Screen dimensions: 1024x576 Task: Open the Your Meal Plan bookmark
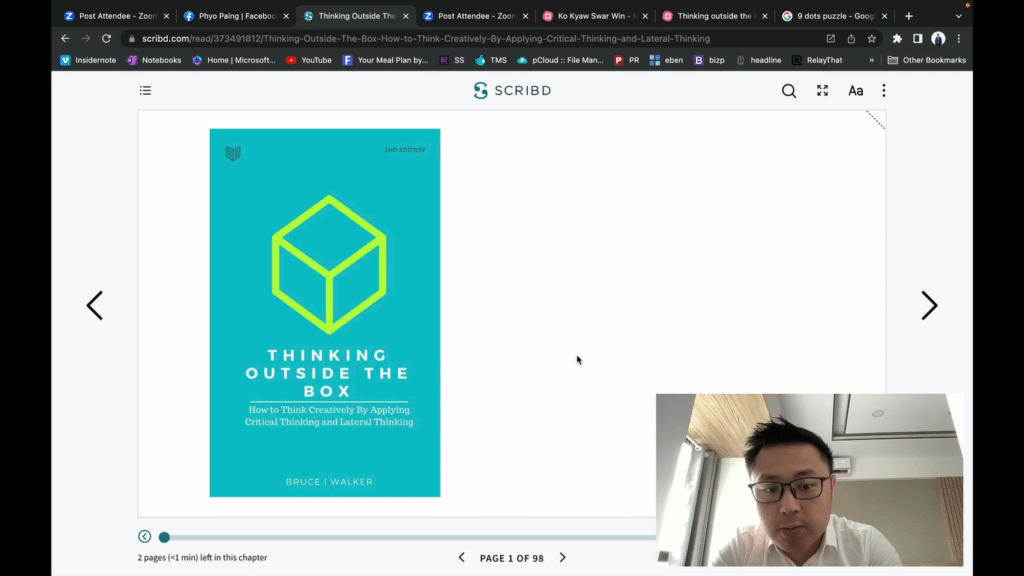(385, 60)
